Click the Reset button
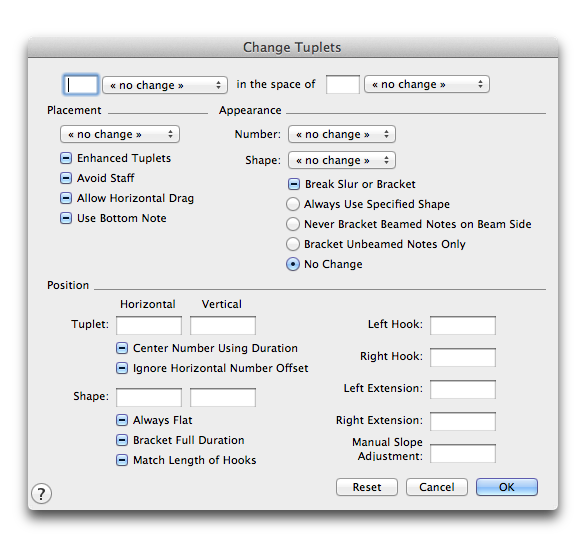The width and height of the screenshot is (586, 546). 367,487
